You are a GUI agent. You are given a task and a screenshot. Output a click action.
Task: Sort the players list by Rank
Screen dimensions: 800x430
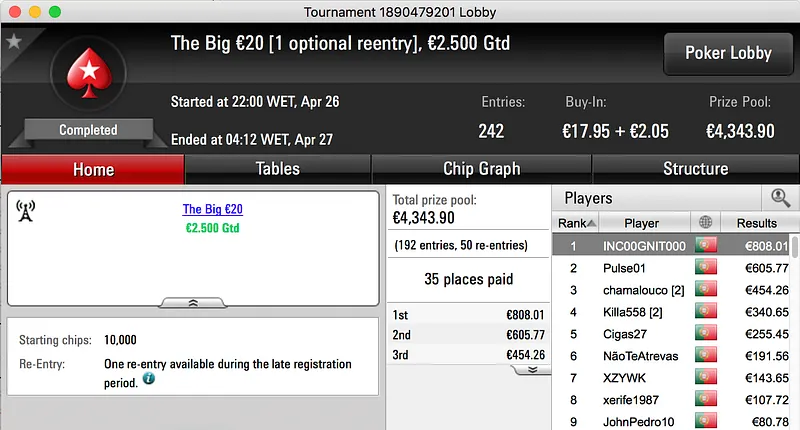(577, 223)
